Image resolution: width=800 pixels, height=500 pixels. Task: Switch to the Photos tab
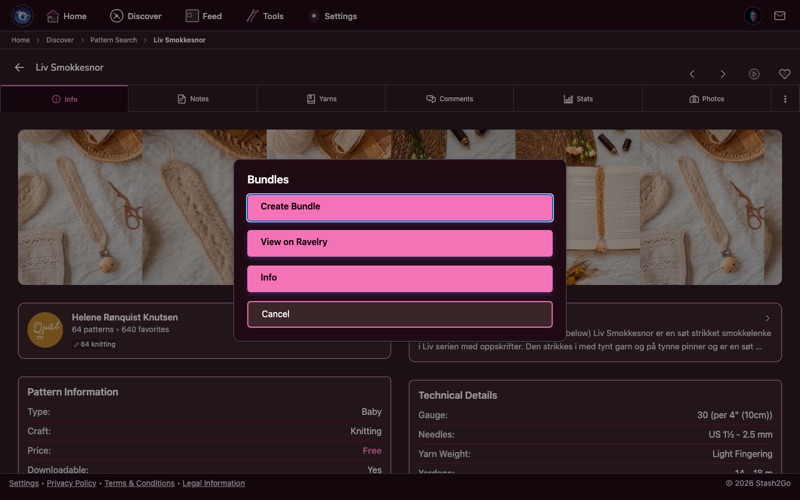[x=707, y=99]
